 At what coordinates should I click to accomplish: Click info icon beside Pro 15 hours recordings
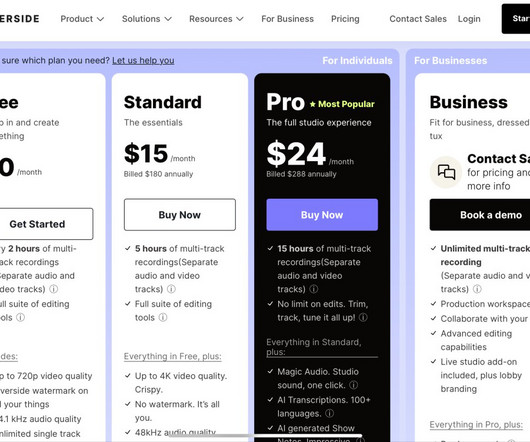pos(314,289)
